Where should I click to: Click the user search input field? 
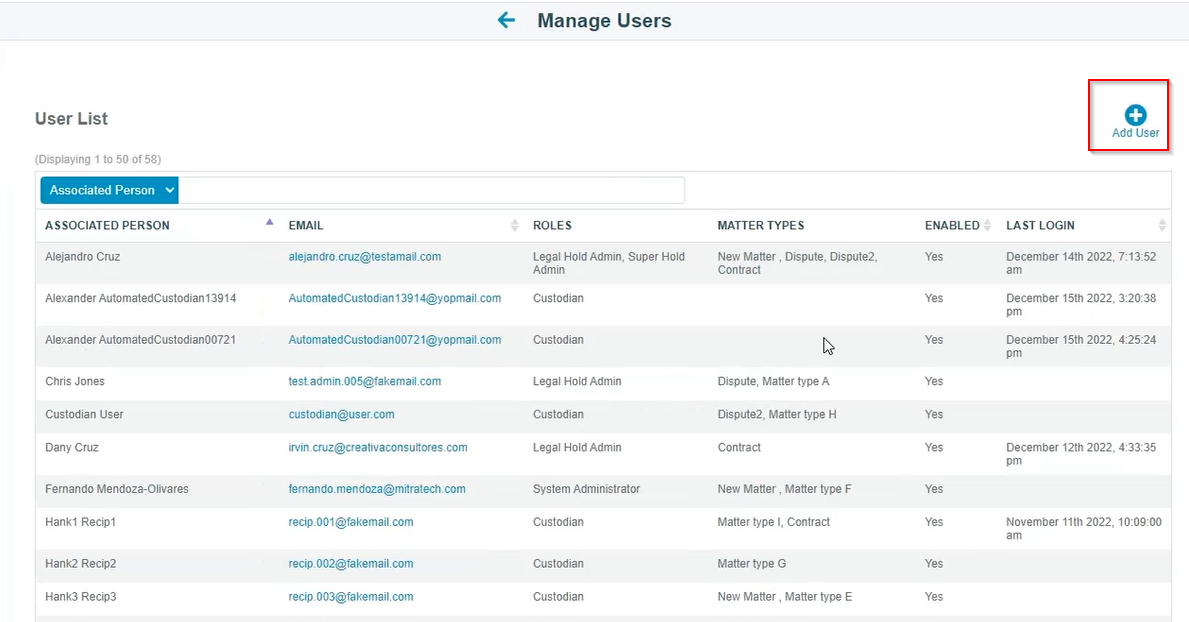pyautogui.click(x=431, y=190)
